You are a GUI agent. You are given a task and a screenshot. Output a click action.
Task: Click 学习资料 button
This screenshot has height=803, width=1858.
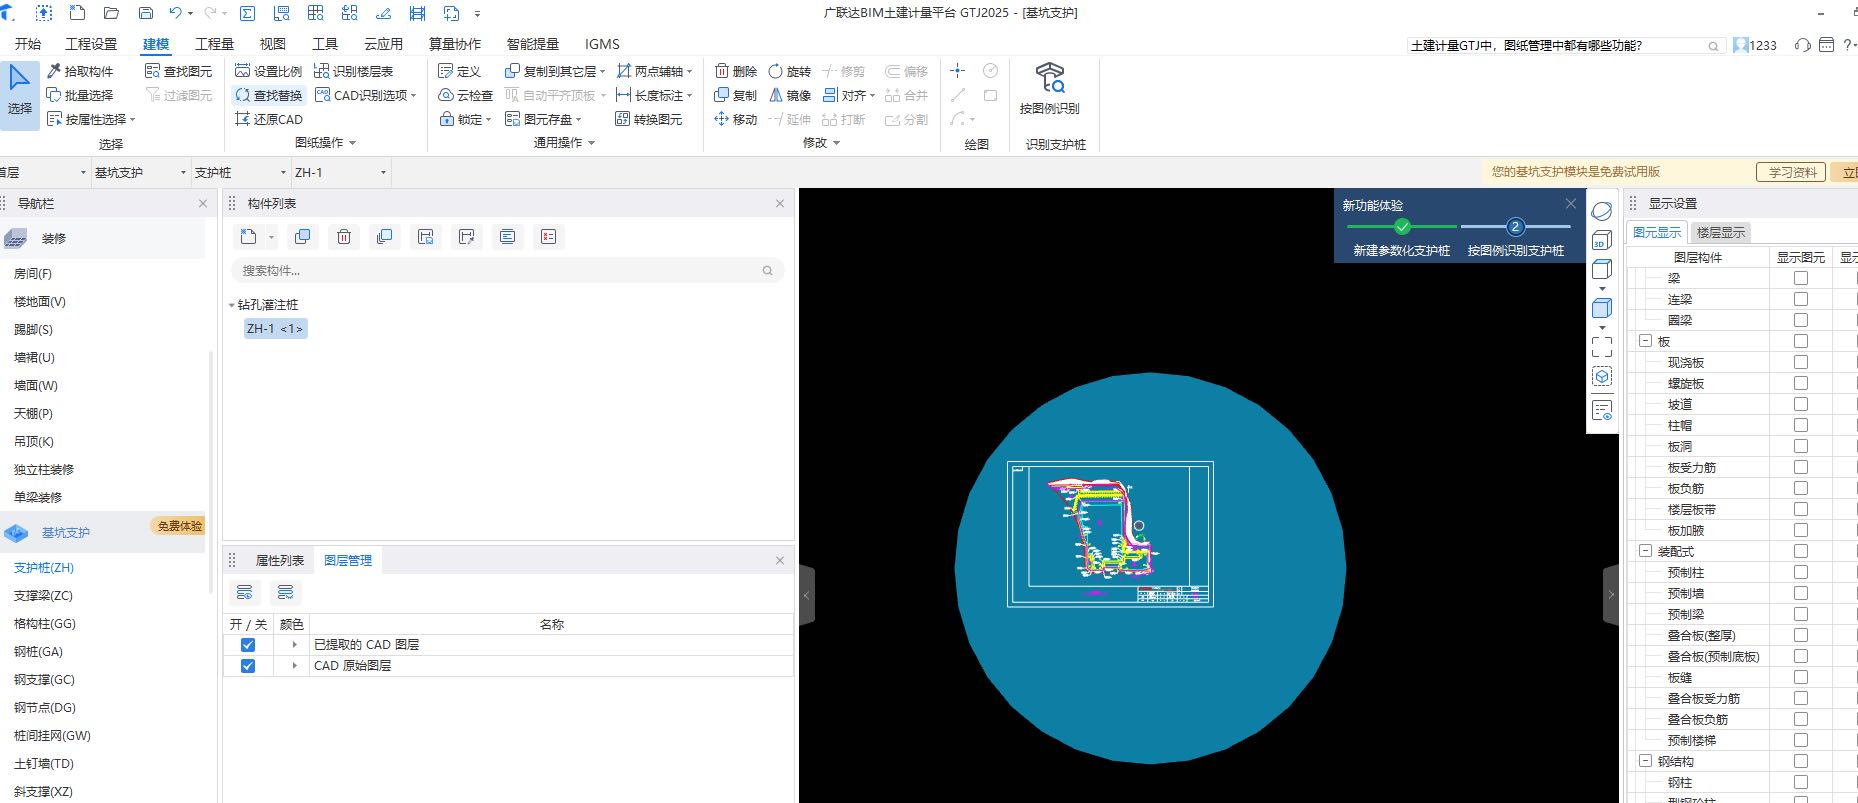click(x=1791, y=172)
